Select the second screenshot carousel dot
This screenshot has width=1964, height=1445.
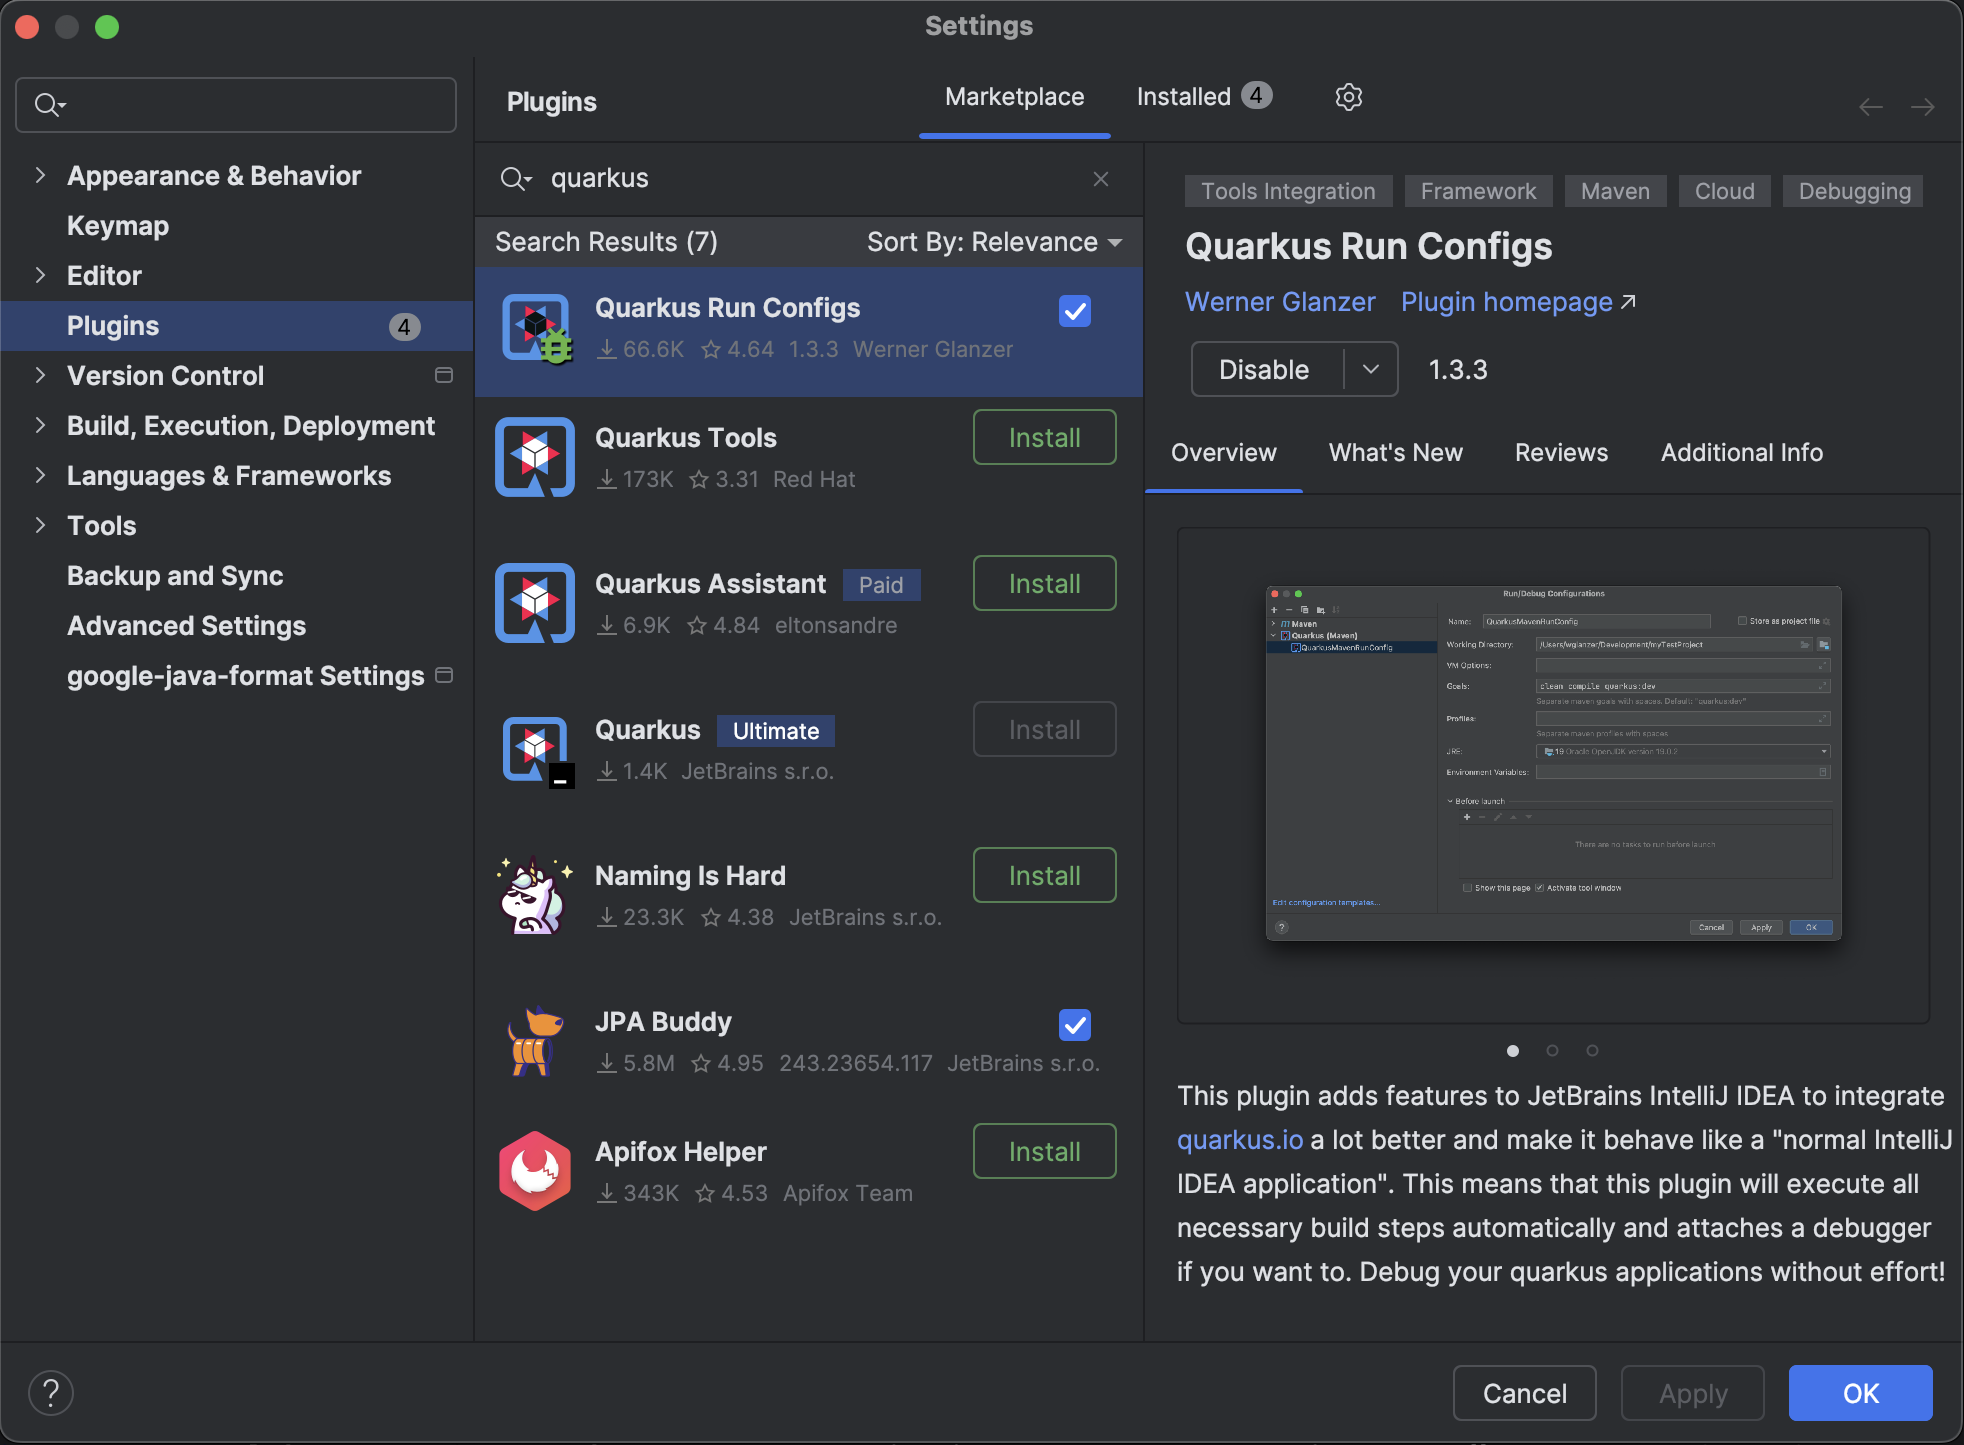click(1552, 1050)
